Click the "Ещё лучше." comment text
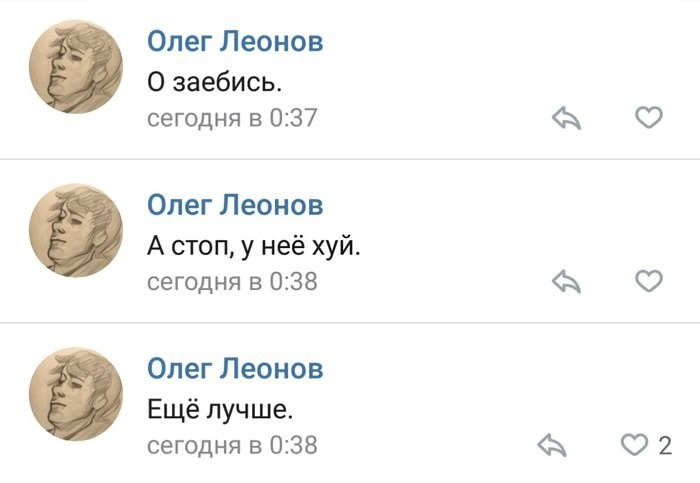 [220, 407]
